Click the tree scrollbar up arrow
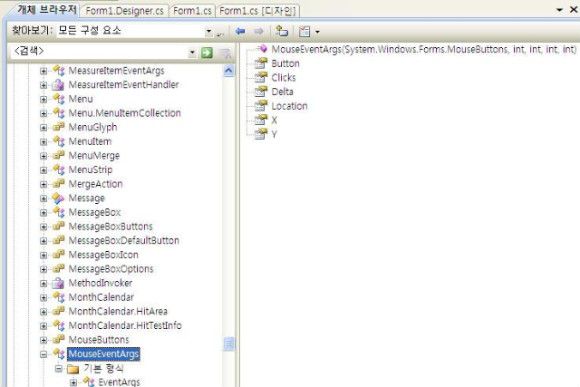Image resolution: width=580 pixels, height=387 pixels. click(x=229, y=70)
